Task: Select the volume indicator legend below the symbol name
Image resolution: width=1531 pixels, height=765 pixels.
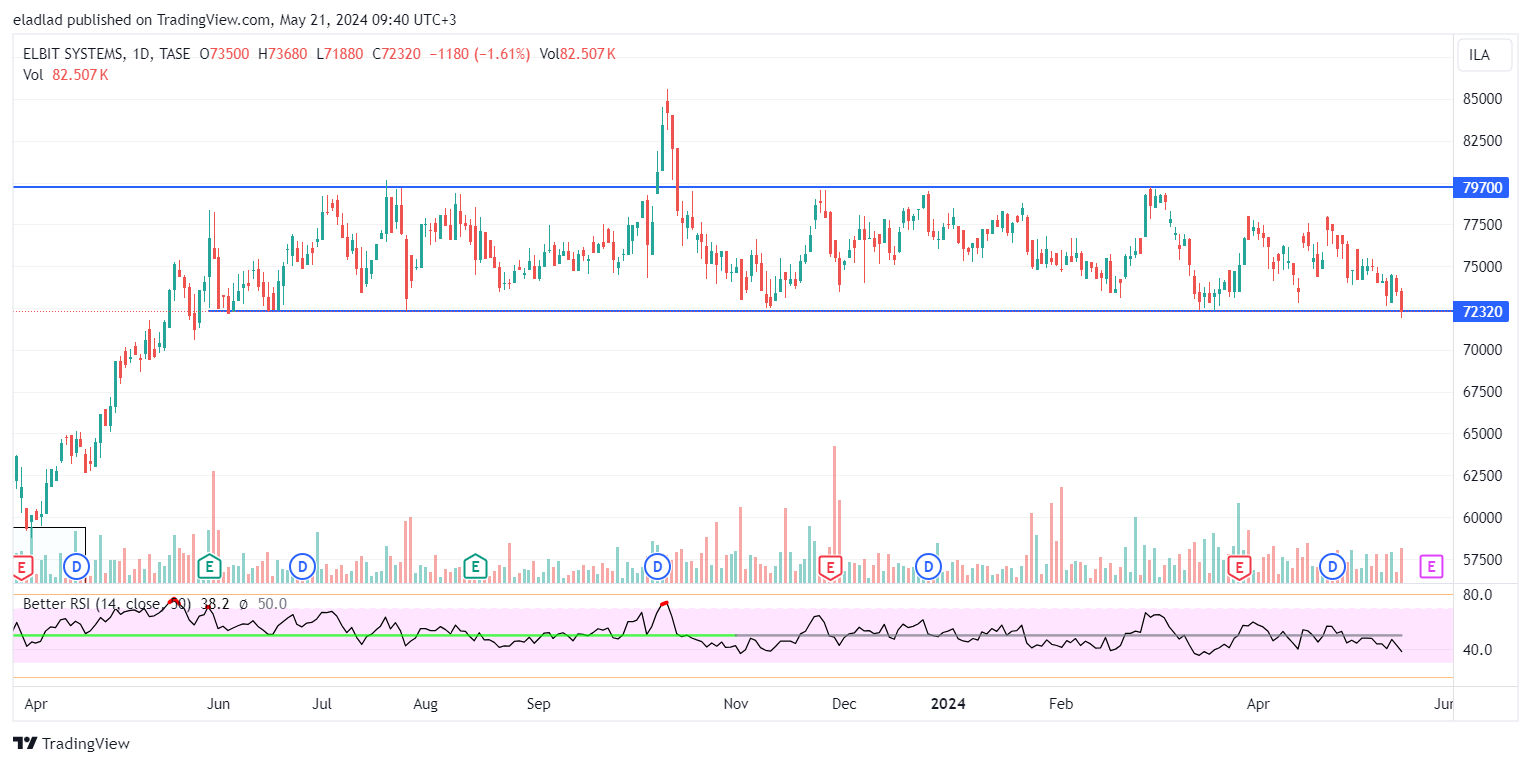Action: pyautogui.click(x=66, y=75)
